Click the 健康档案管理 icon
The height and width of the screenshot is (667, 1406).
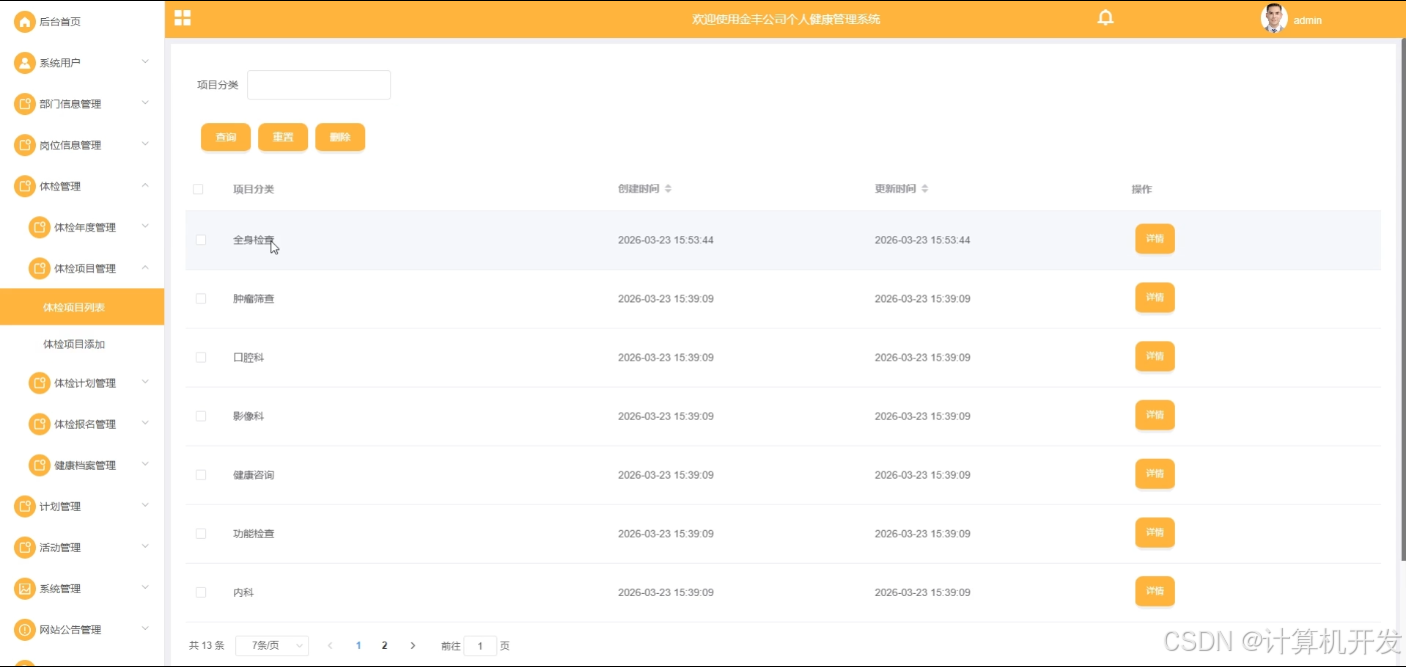coord(39,465)
